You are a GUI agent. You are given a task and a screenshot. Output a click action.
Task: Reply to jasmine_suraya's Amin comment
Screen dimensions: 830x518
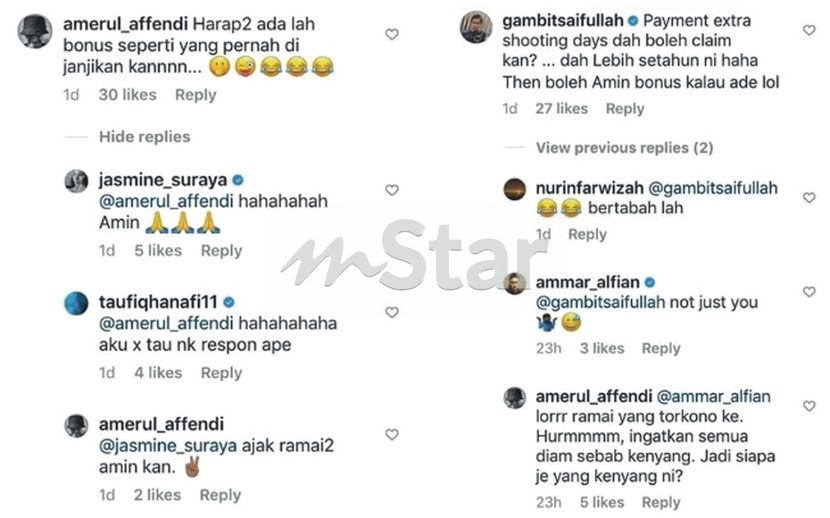221,251
